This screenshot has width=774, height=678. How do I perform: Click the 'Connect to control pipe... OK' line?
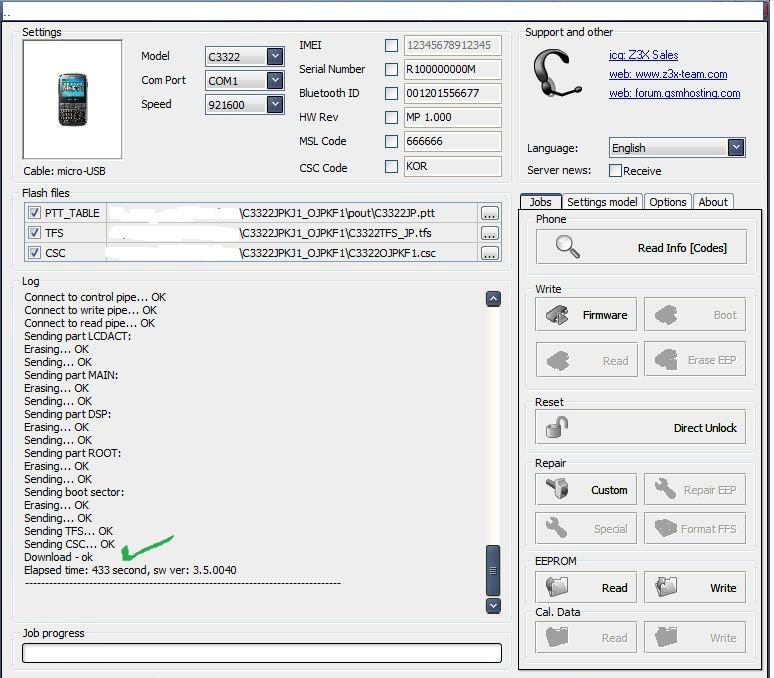(95, 297)
